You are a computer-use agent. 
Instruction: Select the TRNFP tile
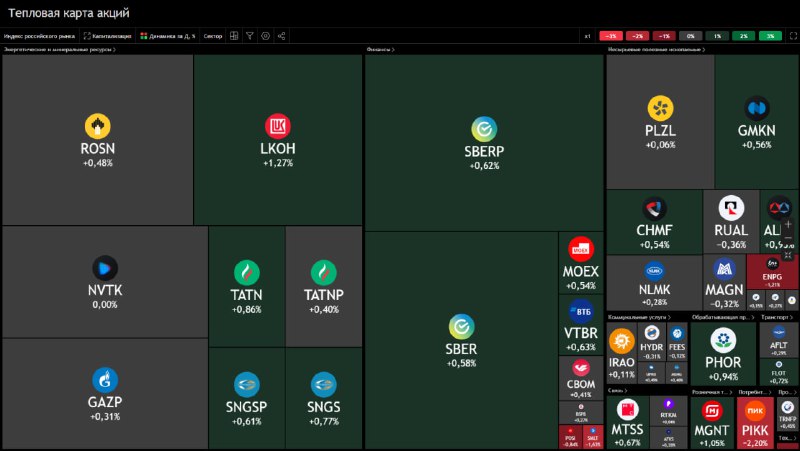tap(788, 413)
